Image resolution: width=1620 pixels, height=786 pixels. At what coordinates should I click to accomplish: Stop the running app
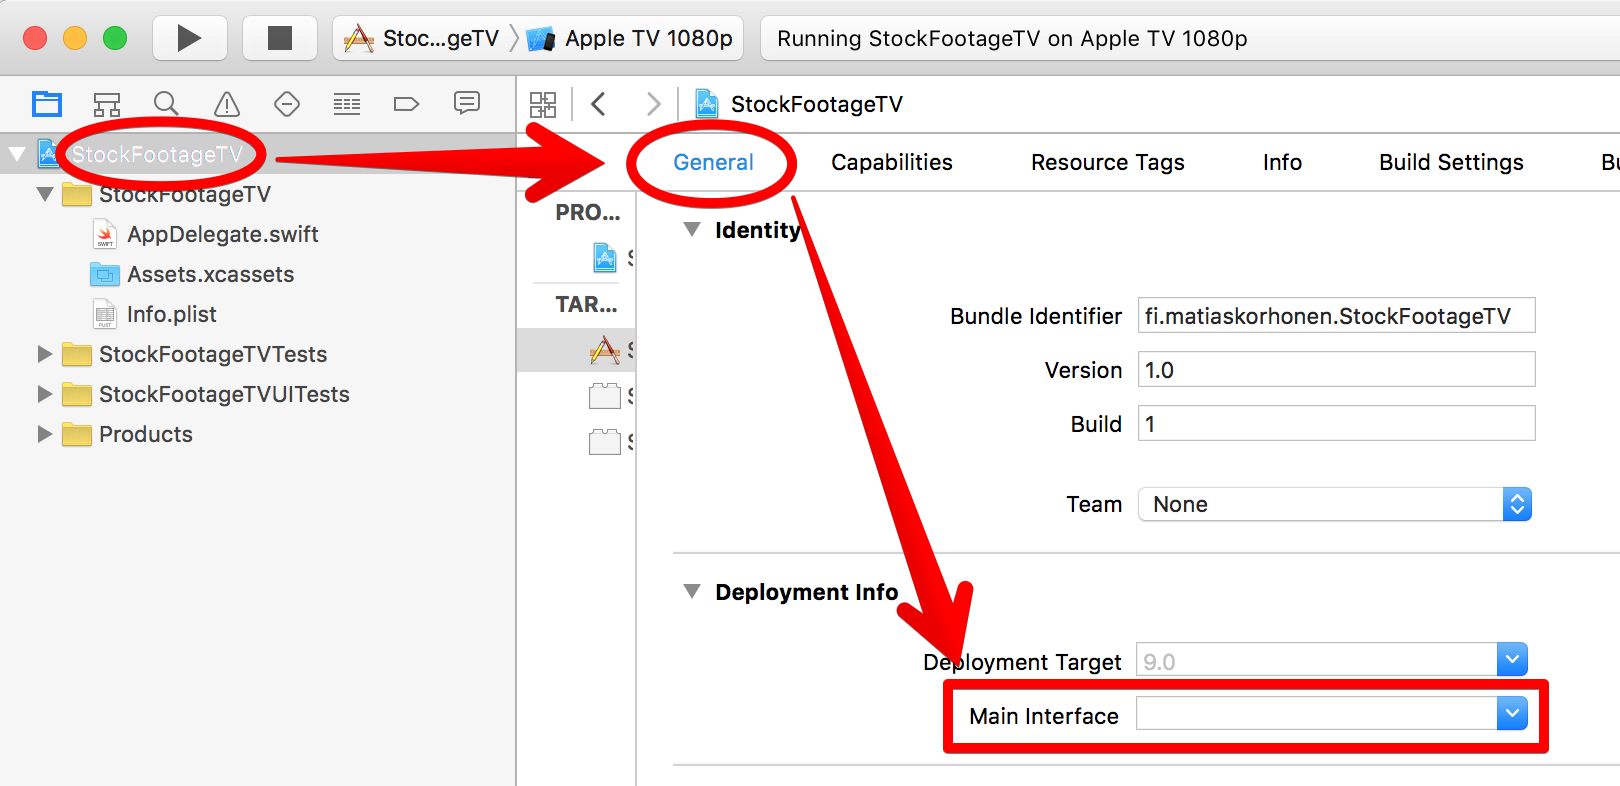280,38
